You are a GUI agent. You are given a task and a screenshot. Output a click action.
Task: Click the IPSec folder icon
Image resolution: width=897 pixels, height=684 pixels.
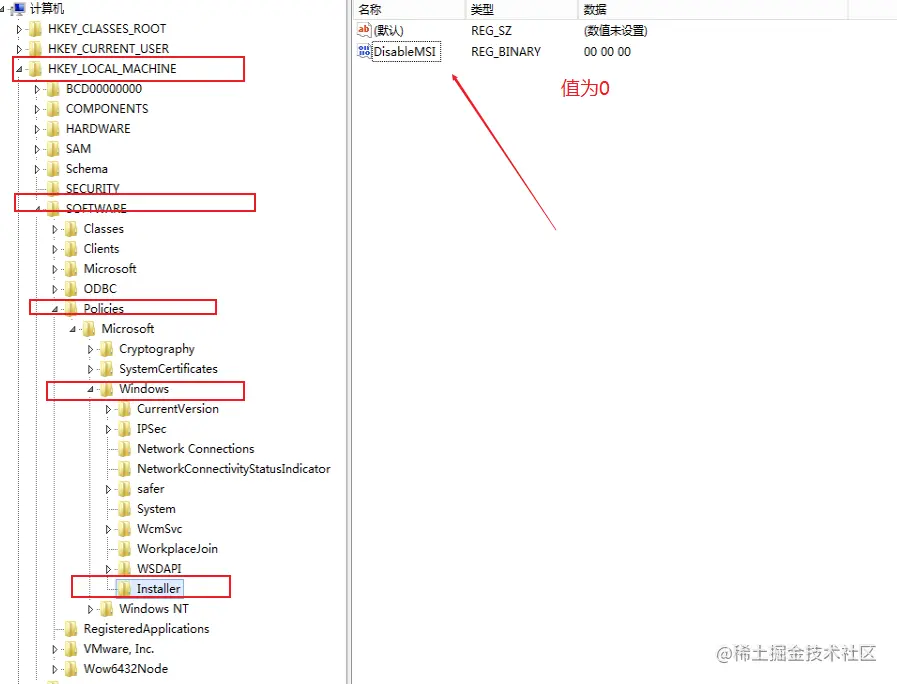124,429
